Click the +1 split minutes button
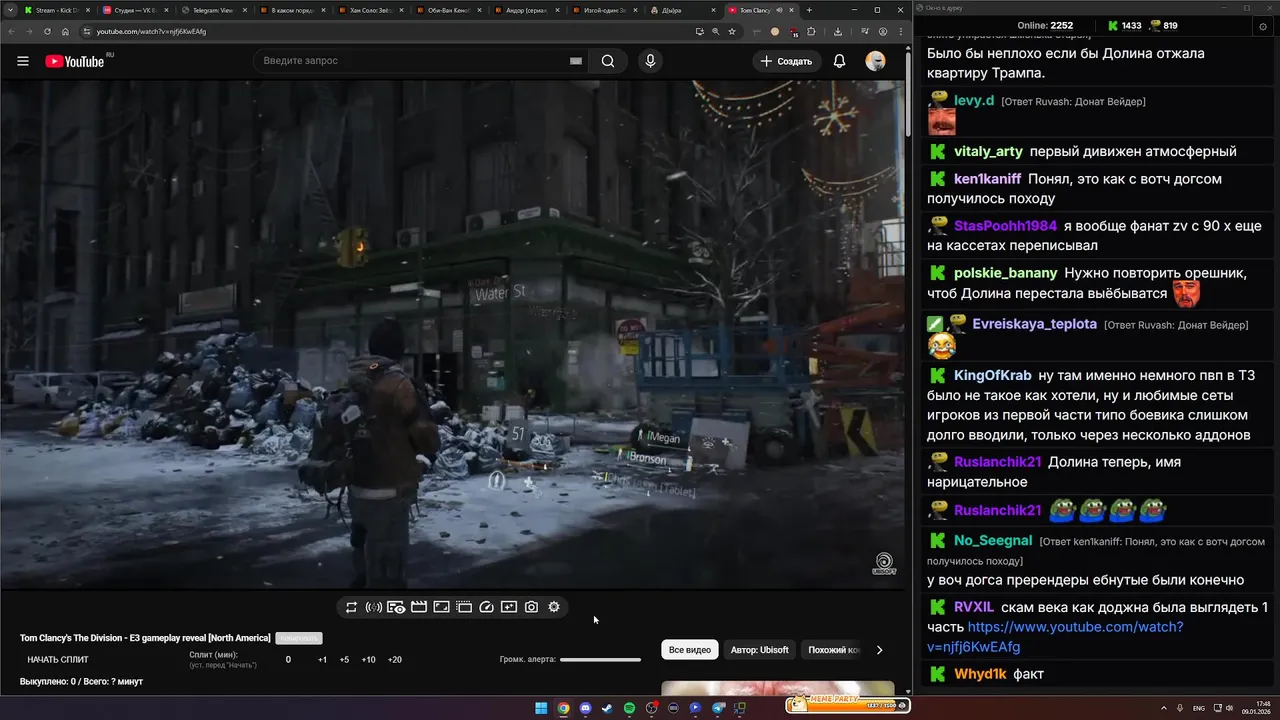This screenshot has width=1280, height=720. [322, 660]
